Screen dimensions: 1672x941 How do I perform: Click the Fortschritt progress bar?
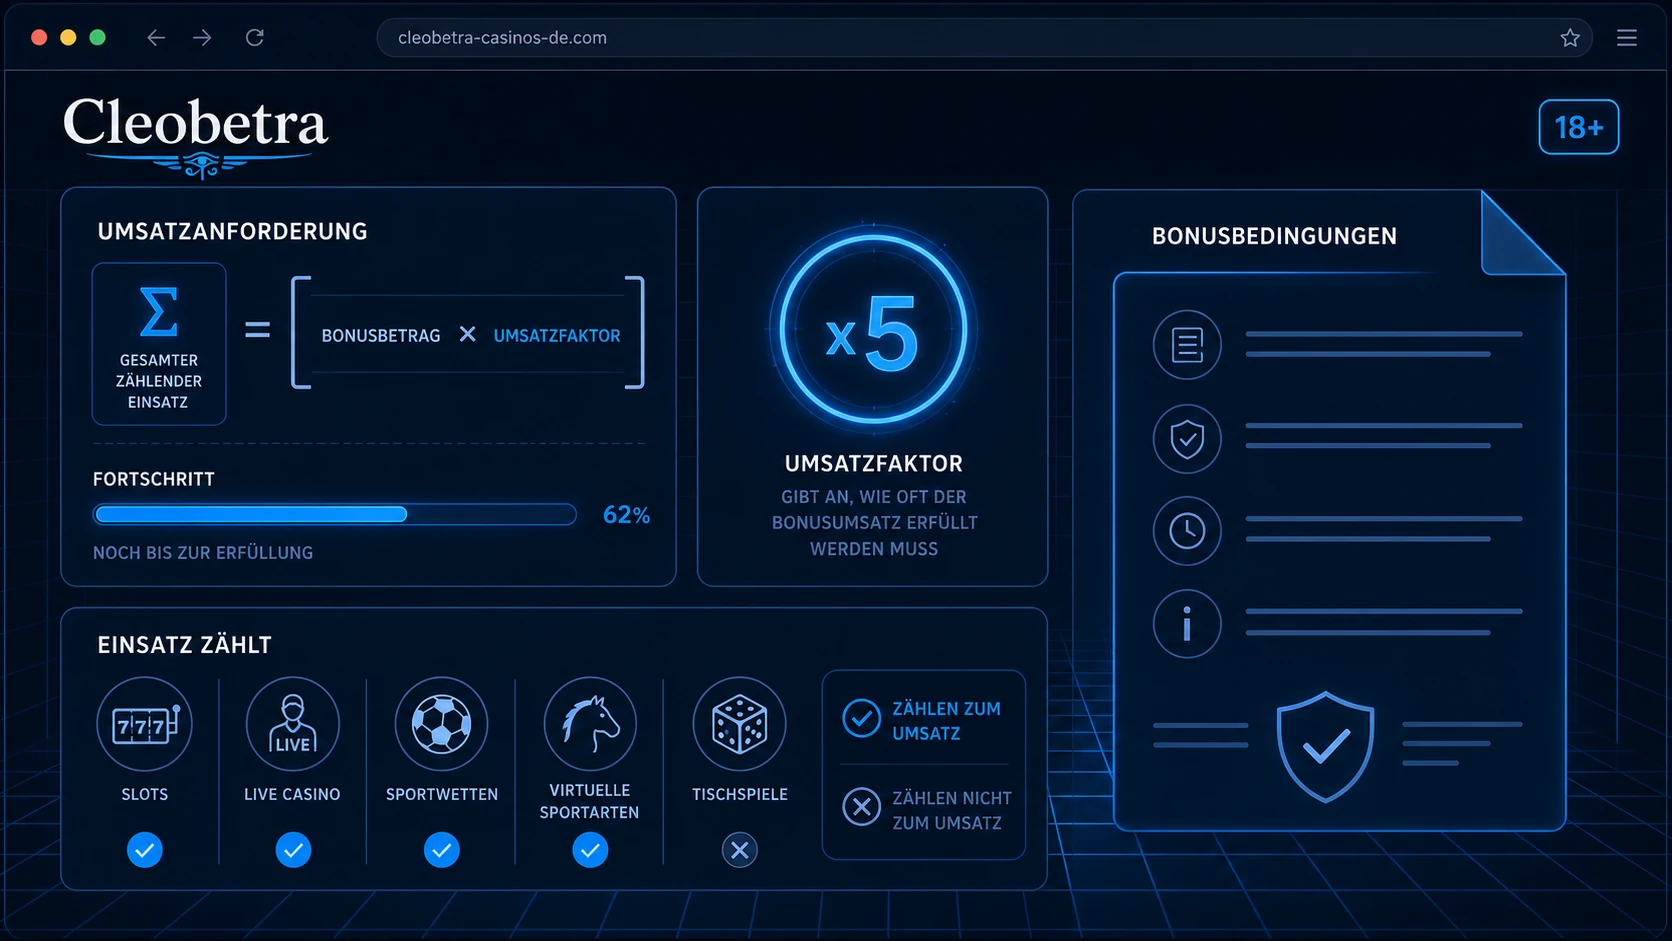335,514
